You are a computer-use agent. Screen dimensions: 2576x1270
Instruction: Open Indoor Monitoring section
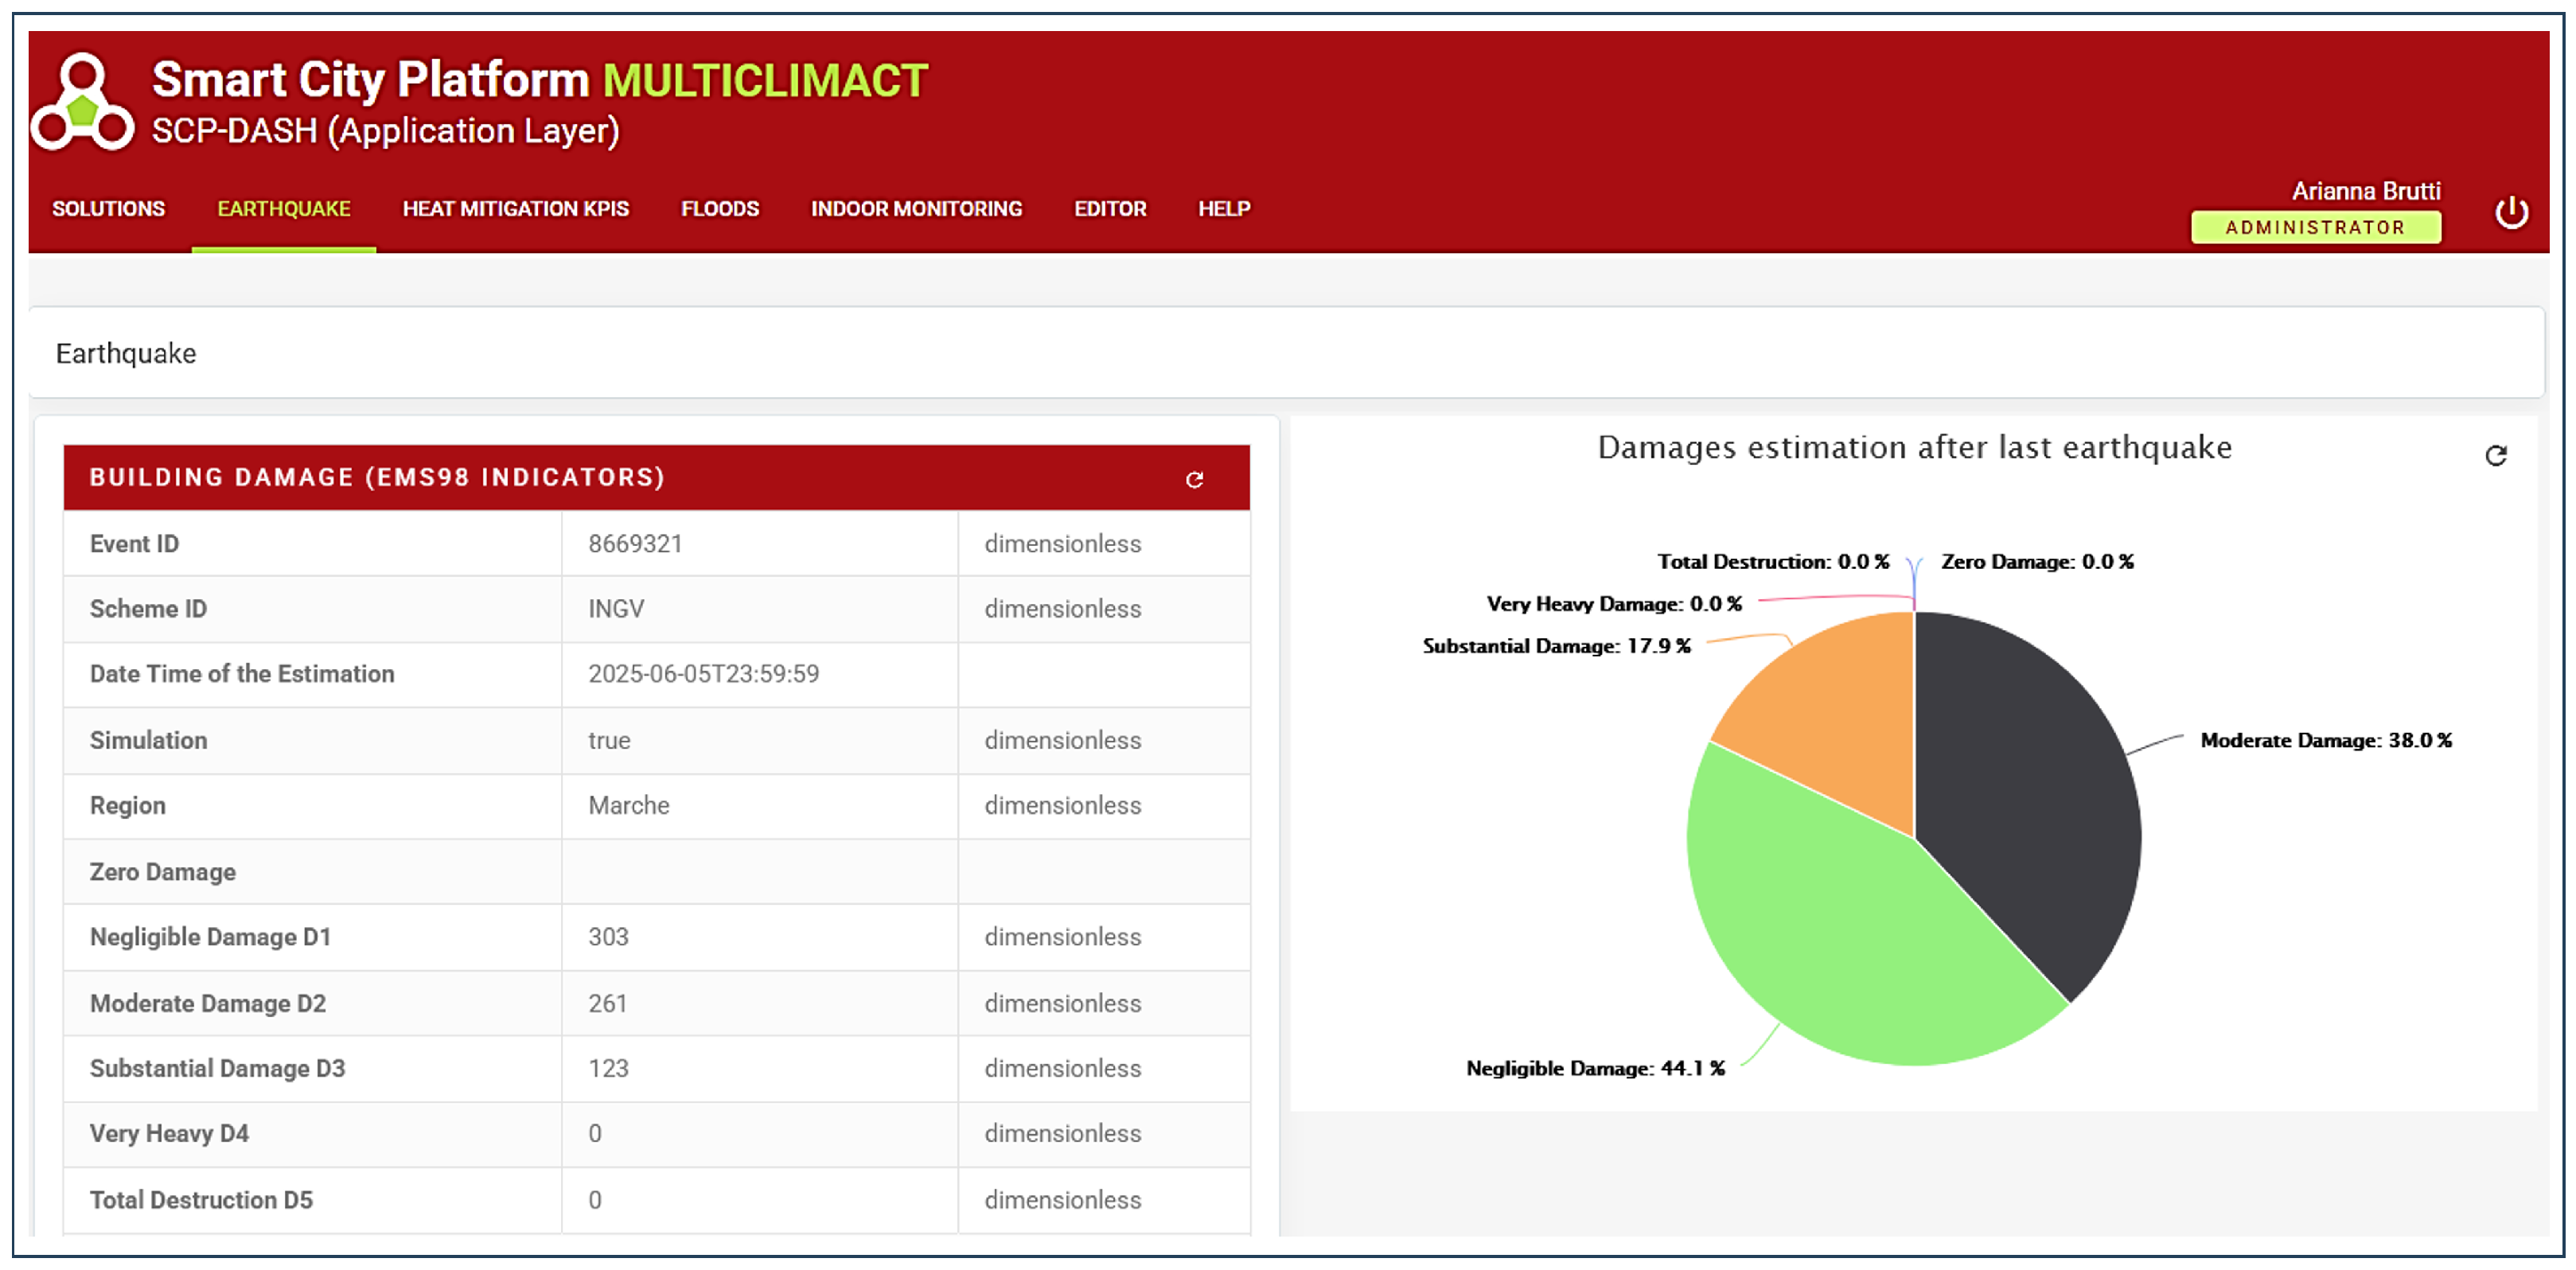coord(916,209)
